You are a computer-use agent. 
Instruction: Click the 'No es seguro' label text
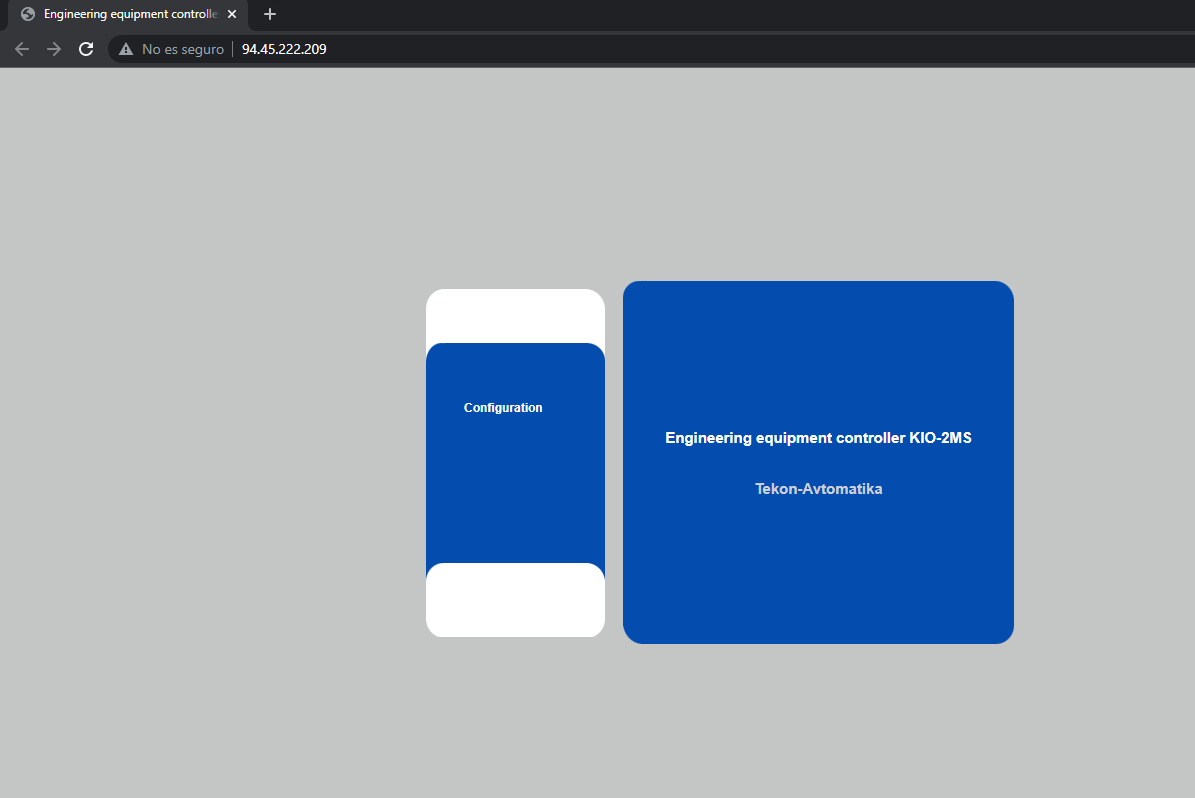pyautogui.click(x=183, y=49)
